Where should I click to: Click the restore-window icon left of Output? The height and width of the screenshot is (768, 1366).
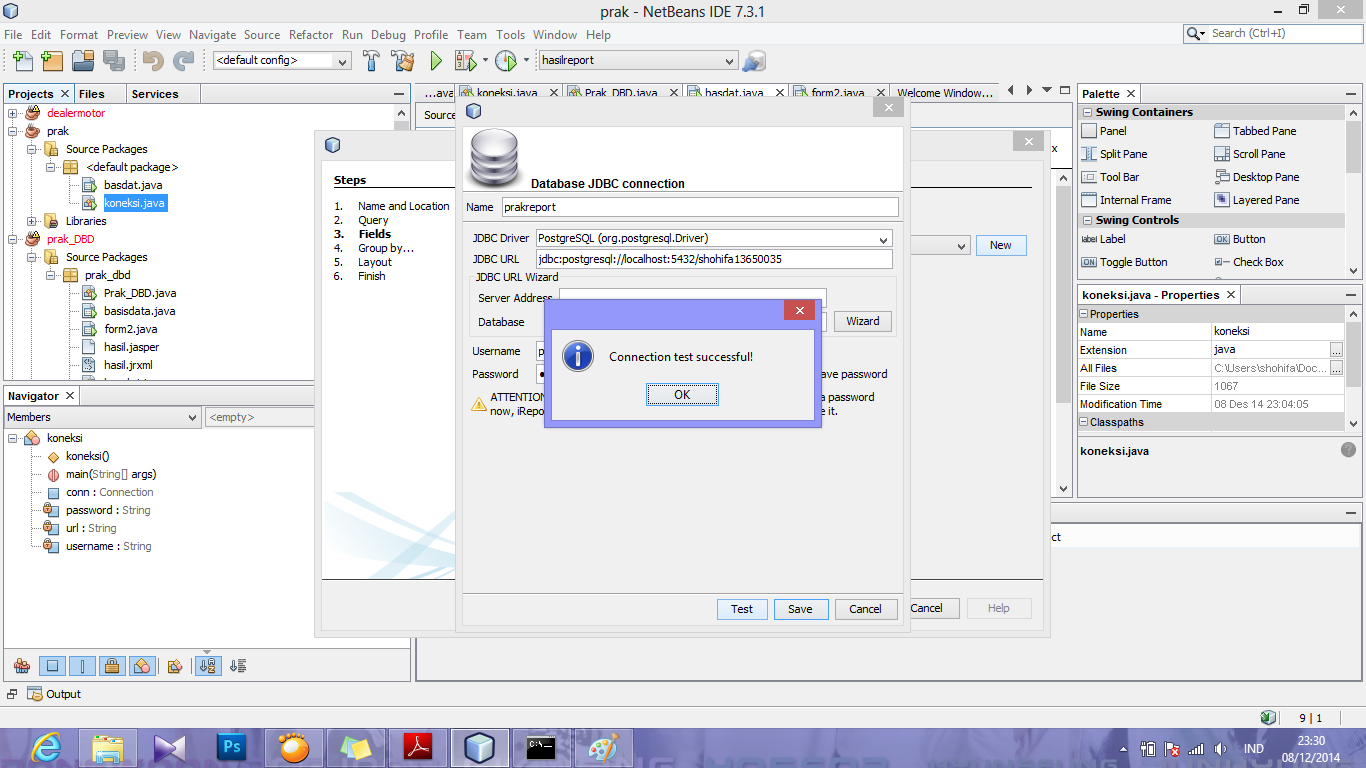tap(12, 694)
